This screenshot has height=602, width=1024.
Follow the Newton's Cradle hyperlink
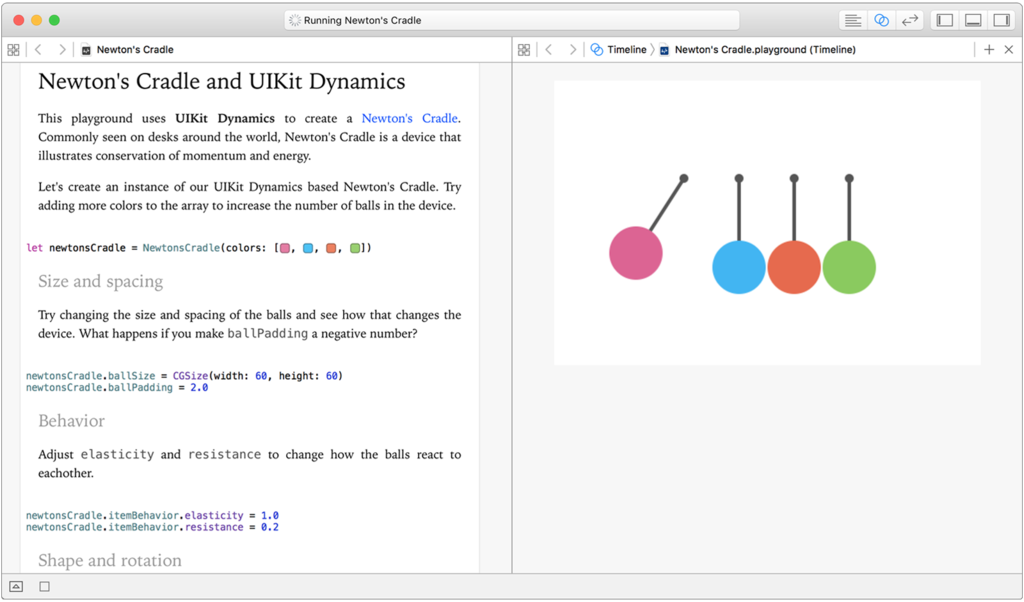coord(409,118)
